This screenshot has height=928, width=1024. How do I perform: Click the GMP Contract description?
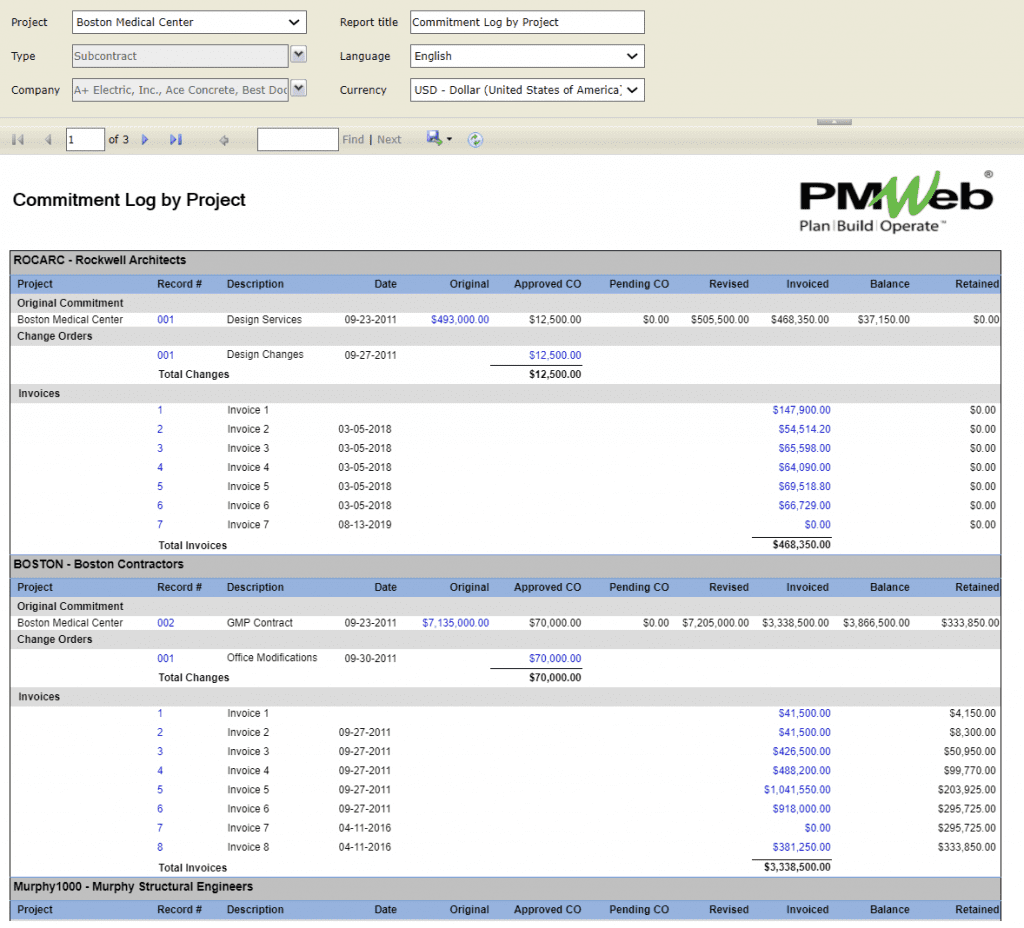click(260, 623)
